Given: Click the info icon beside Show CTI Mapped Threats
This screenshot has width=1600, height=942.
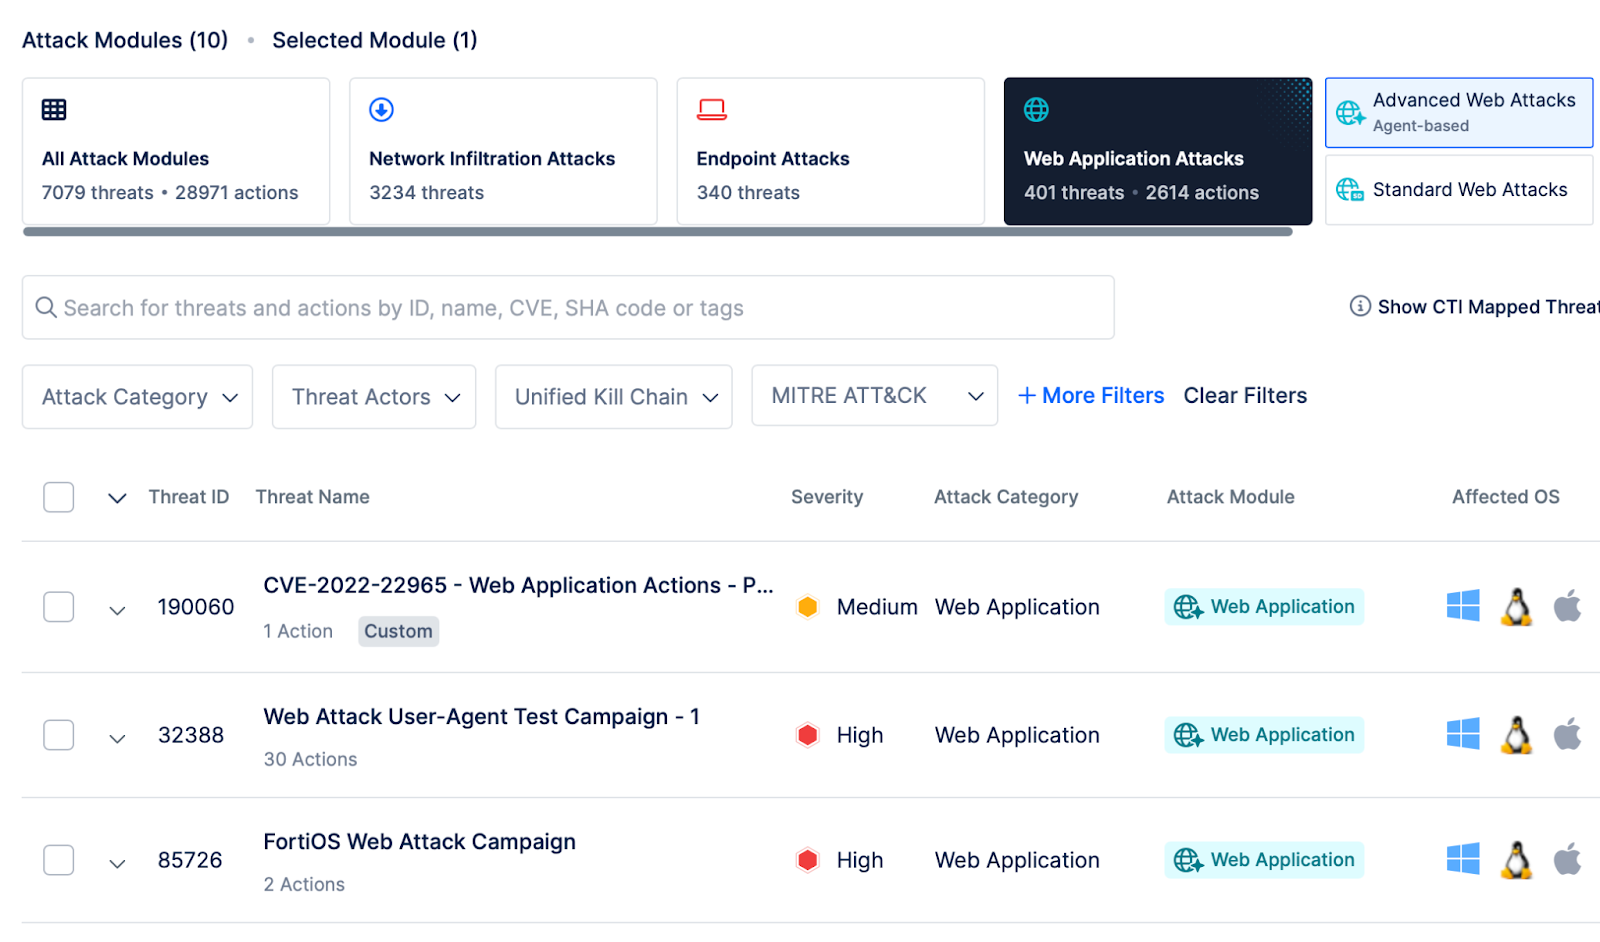Looking at the screenshot, I should [x=1360, y=306].
